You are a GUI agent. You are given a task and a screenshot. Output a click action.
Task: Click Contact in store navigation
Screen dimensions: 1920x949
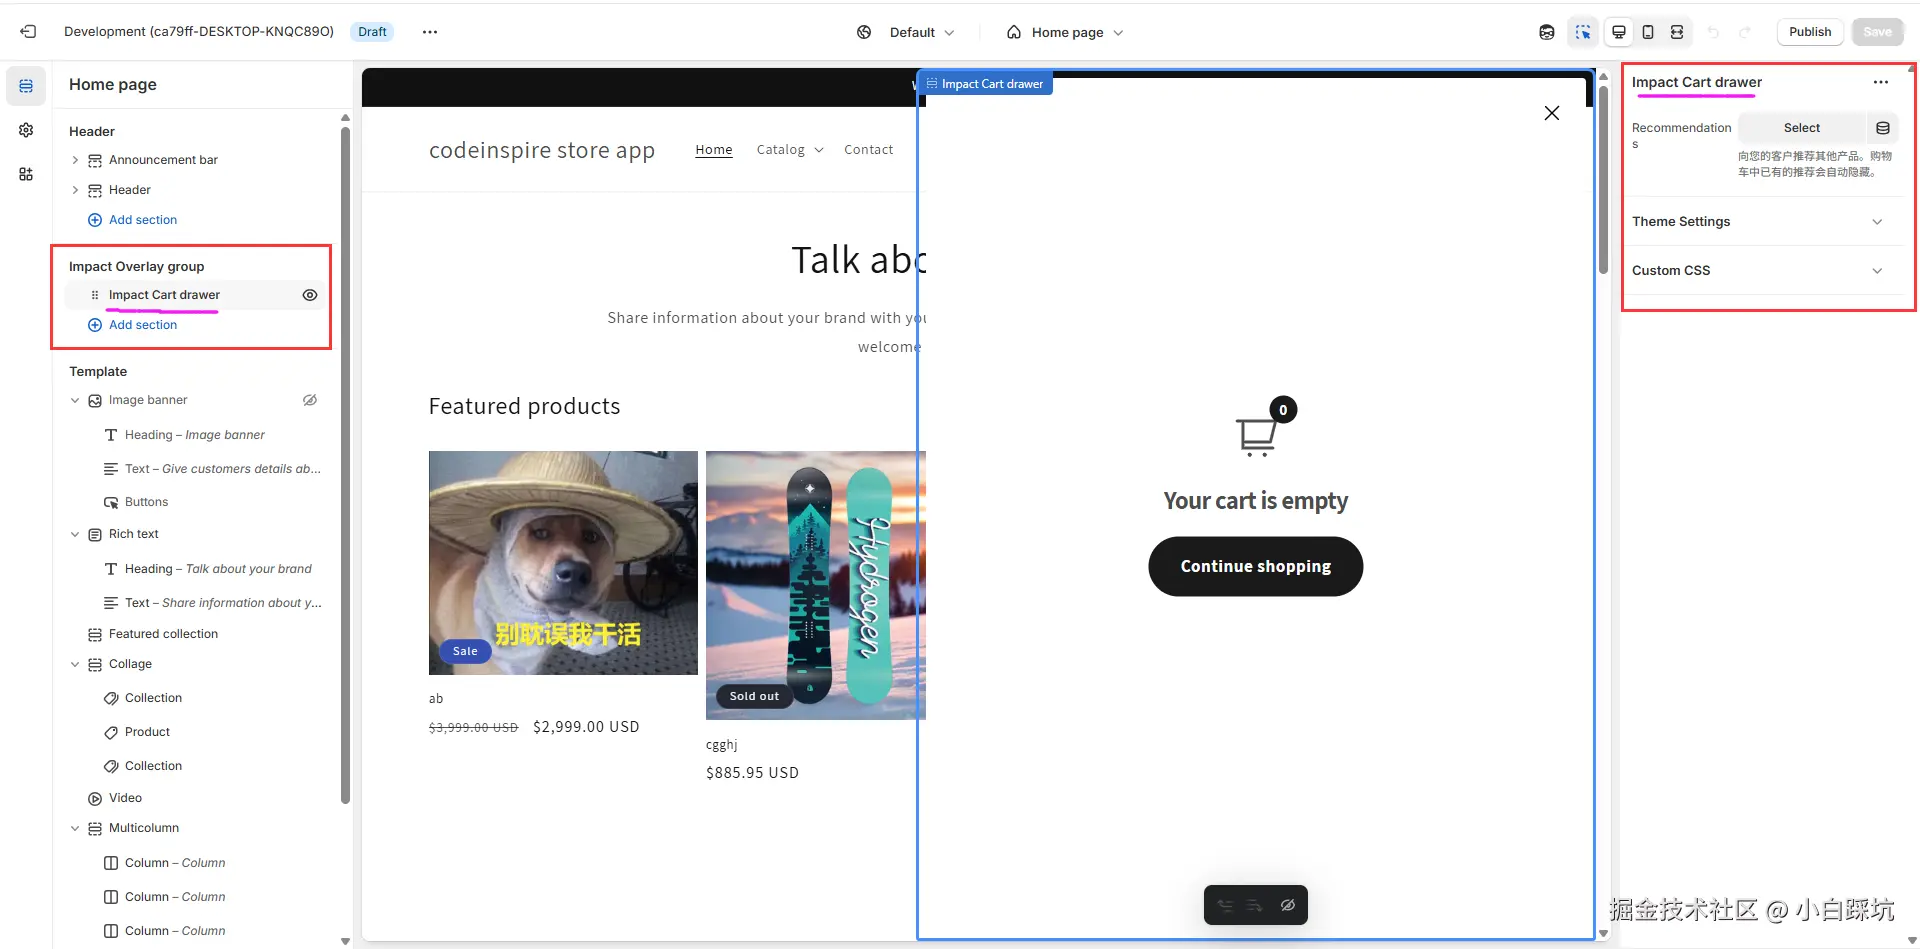pyautogui.click(x=868, y=150)
